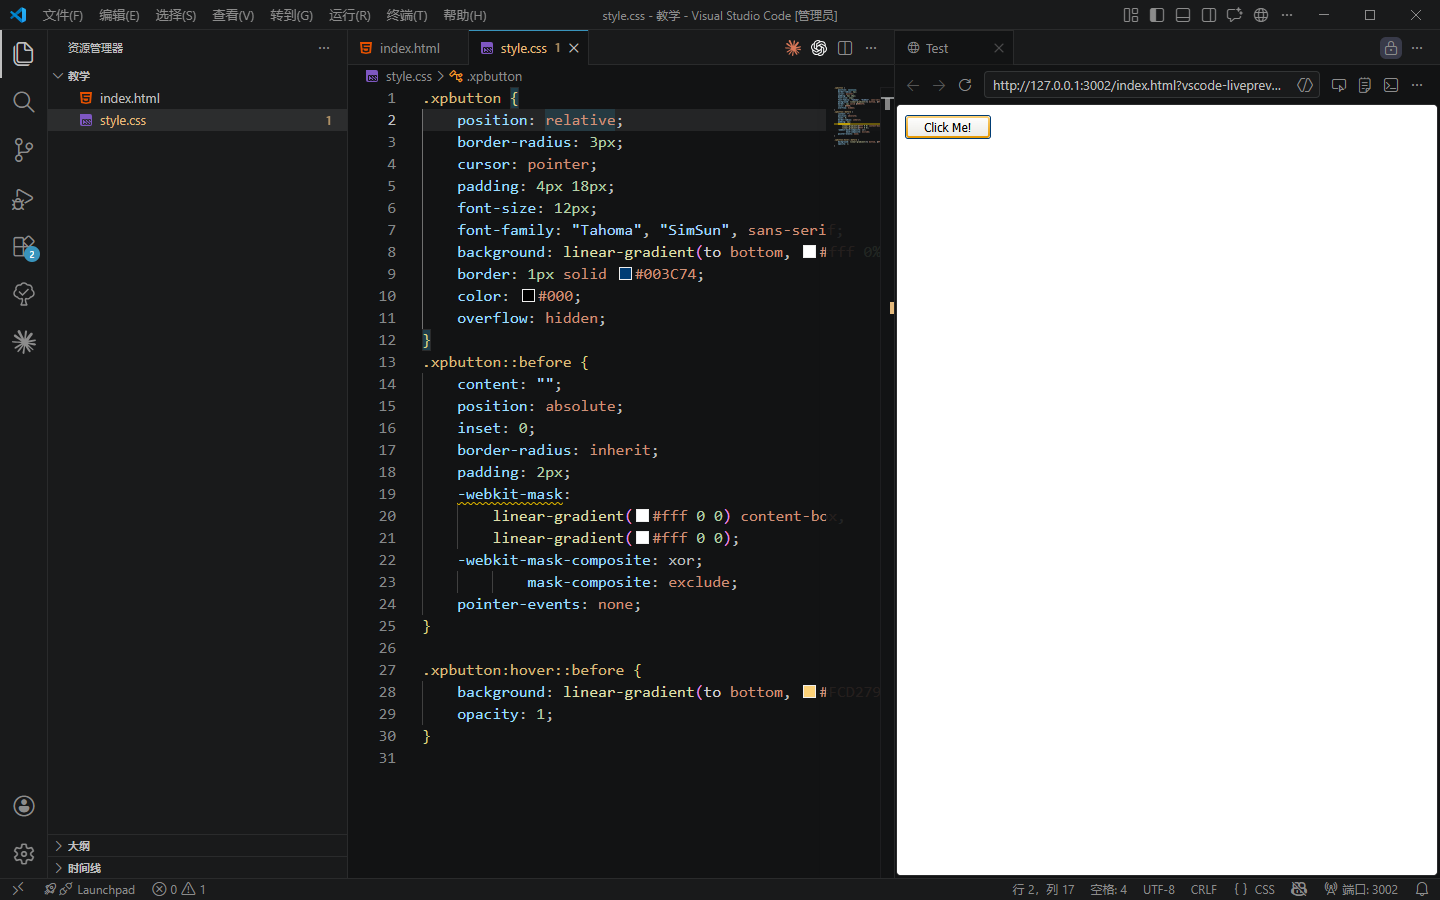Open the 终端(T) menu
The width and height of the screenshot is (1440, 900).
[407, 15]
